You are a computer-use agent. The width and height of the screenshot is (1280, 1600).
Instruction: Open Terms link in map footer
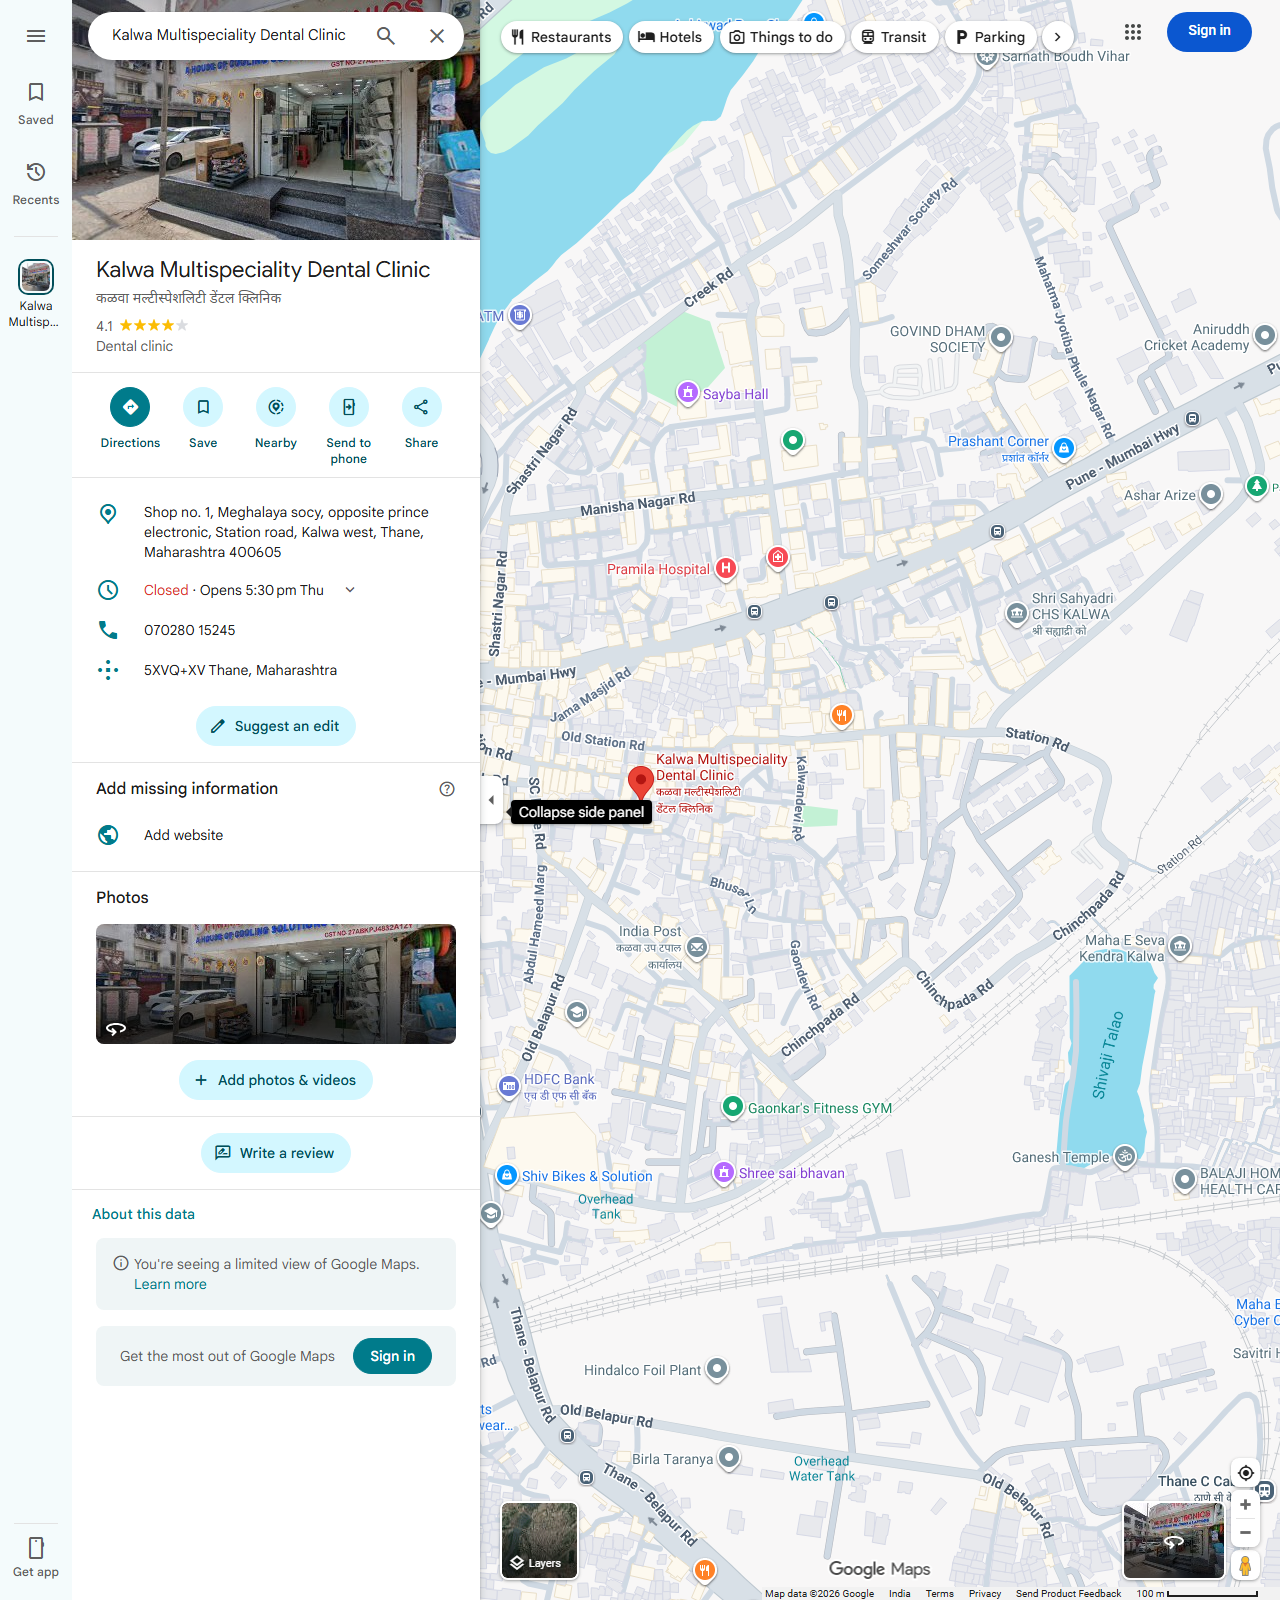pyautogui.click(x=939, y=1593)
